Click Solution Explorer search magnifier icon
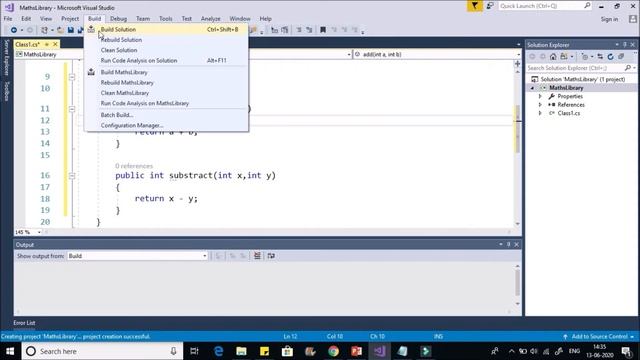This screenshot has width=640, height=360. pos(628,68)
